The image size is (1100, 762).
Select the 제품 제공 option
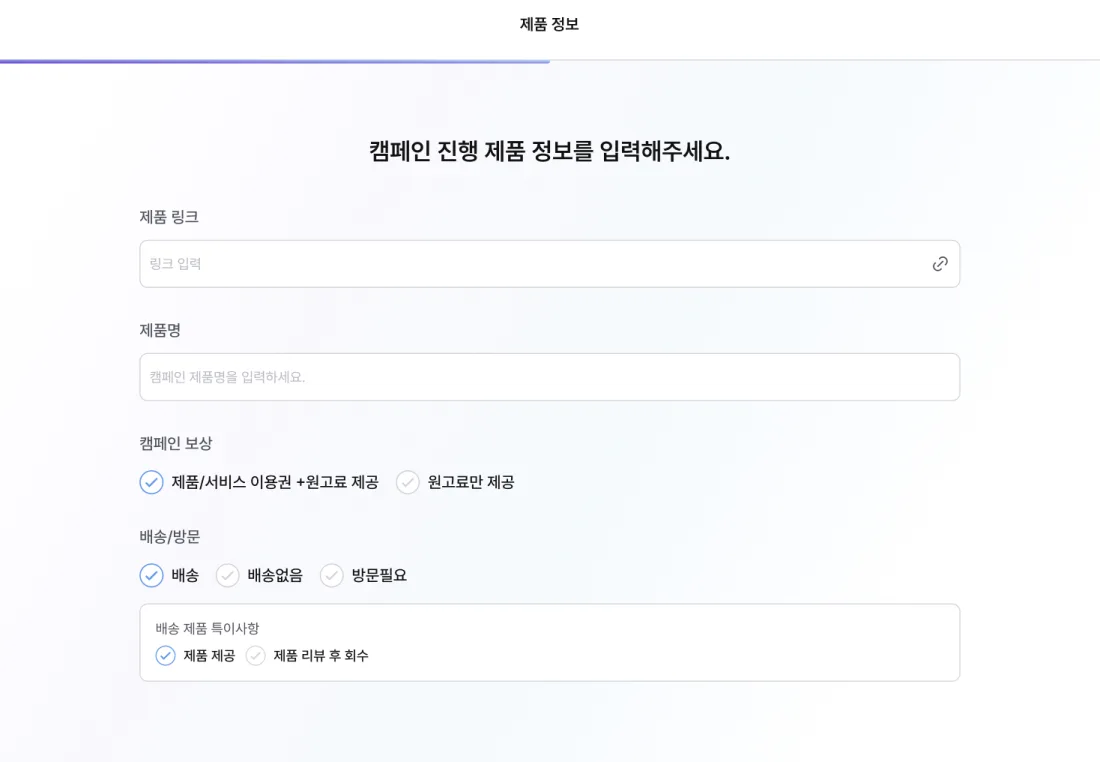(195, 655)
